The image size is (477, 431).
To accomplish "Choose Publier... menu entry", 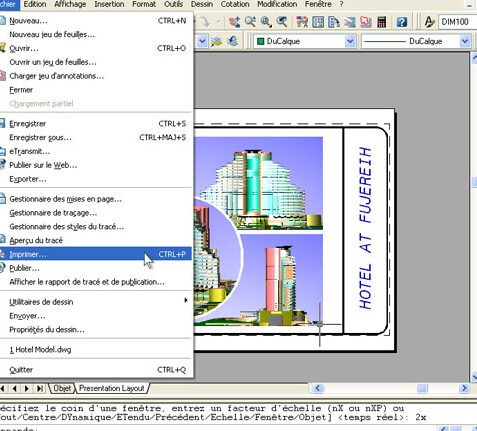I will 96,268.
